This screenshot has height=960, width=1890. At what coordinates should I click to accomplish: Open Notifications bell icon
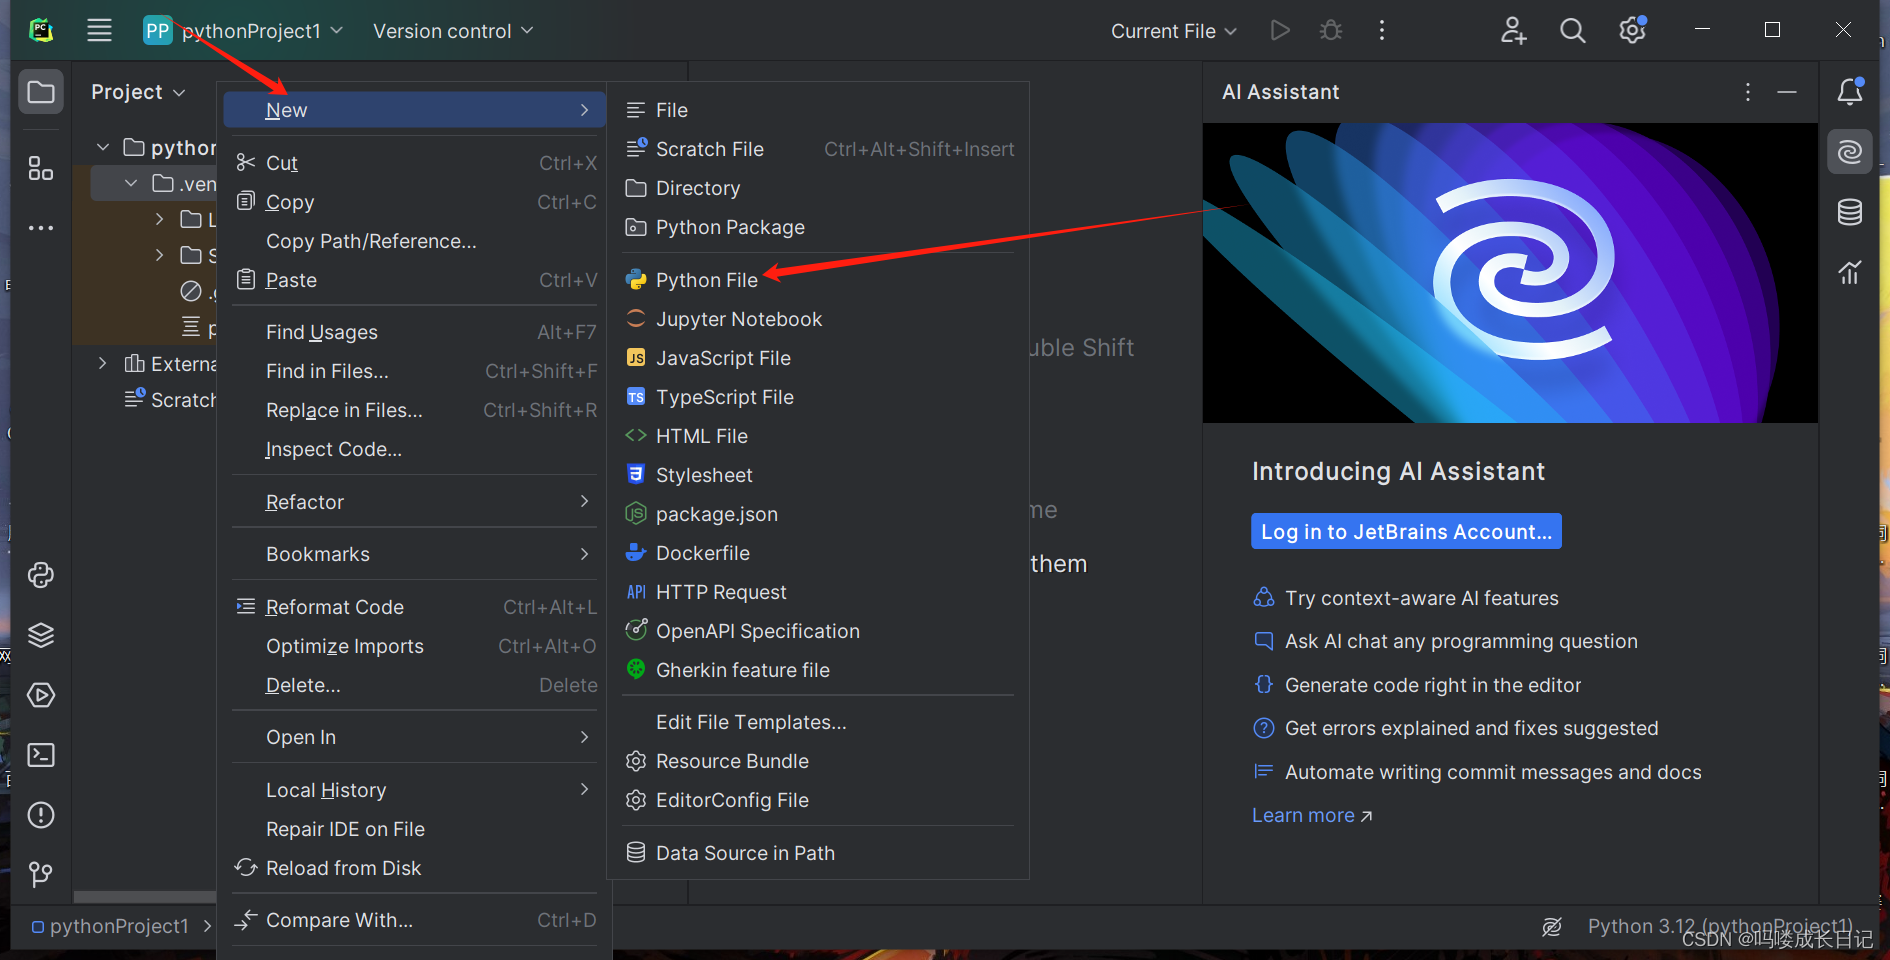tap(1850, 91)
